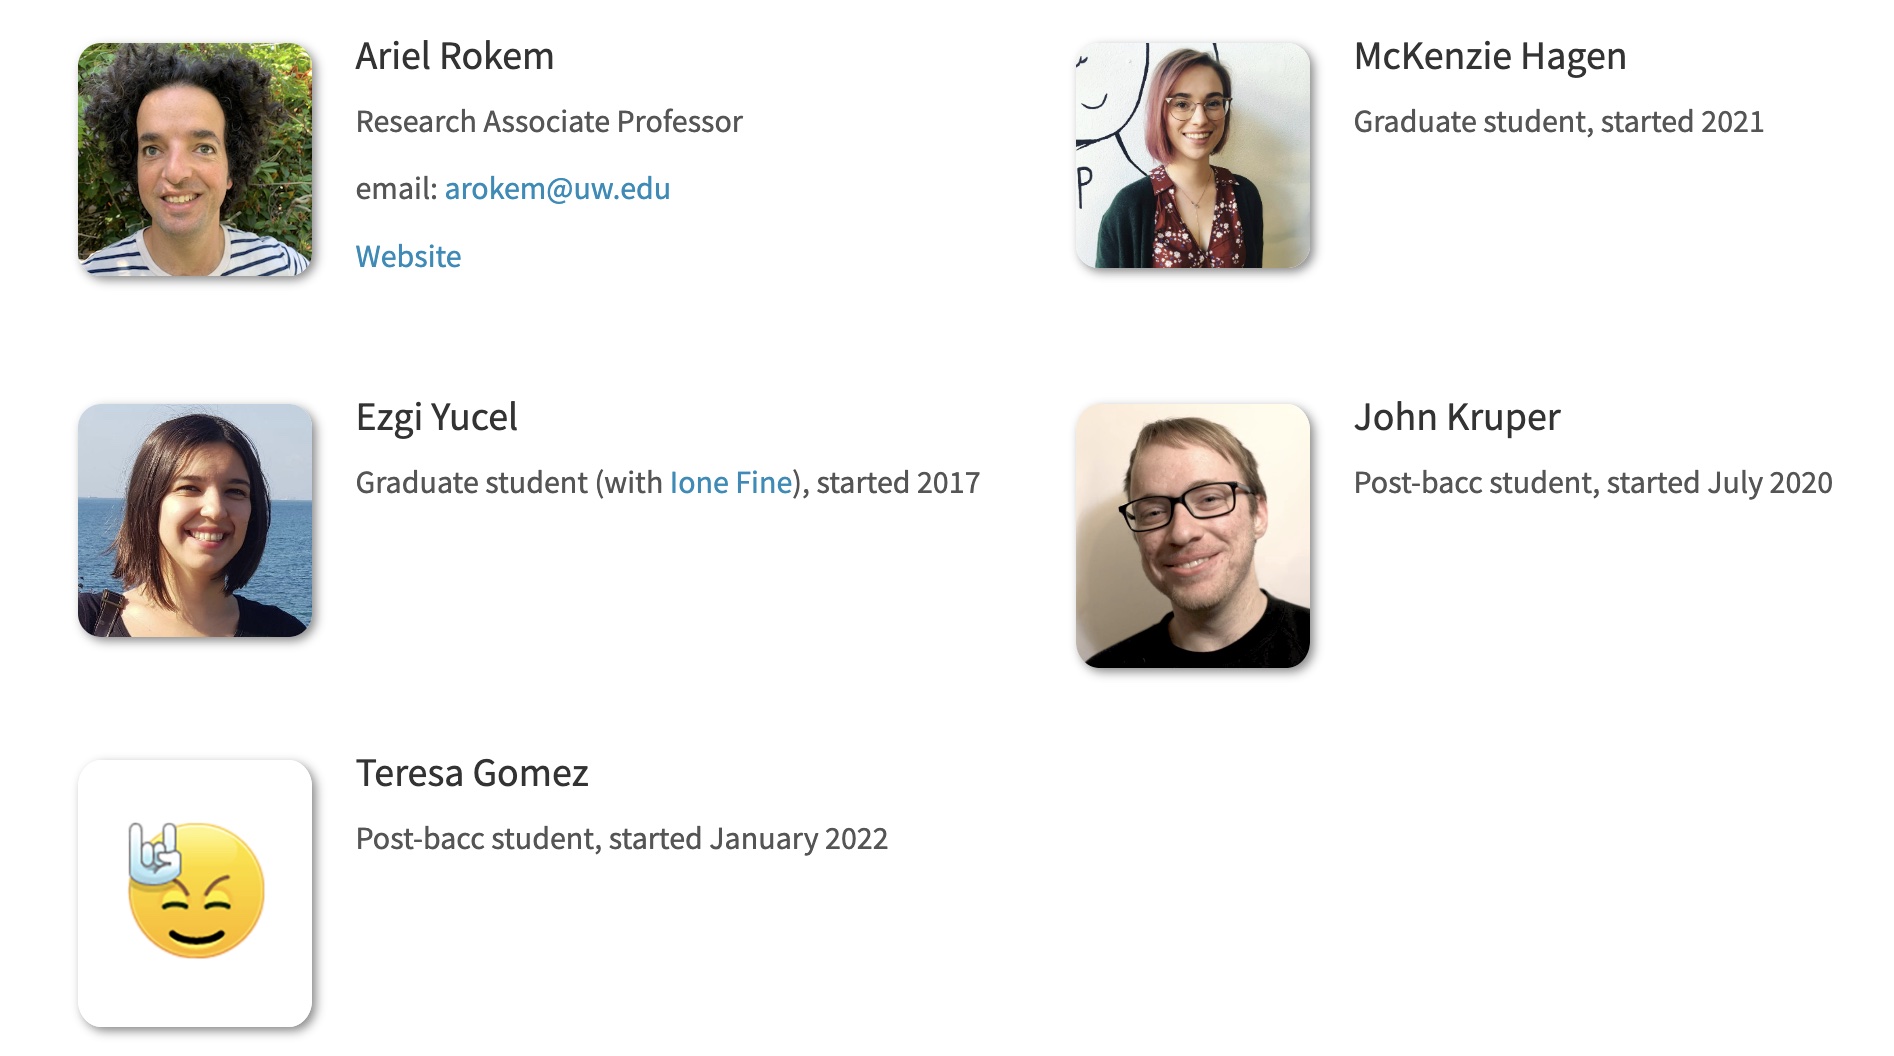Click 'Post-bacc student, started July 2020' text
The image size is (1894, 1056).
(1592, 483)
